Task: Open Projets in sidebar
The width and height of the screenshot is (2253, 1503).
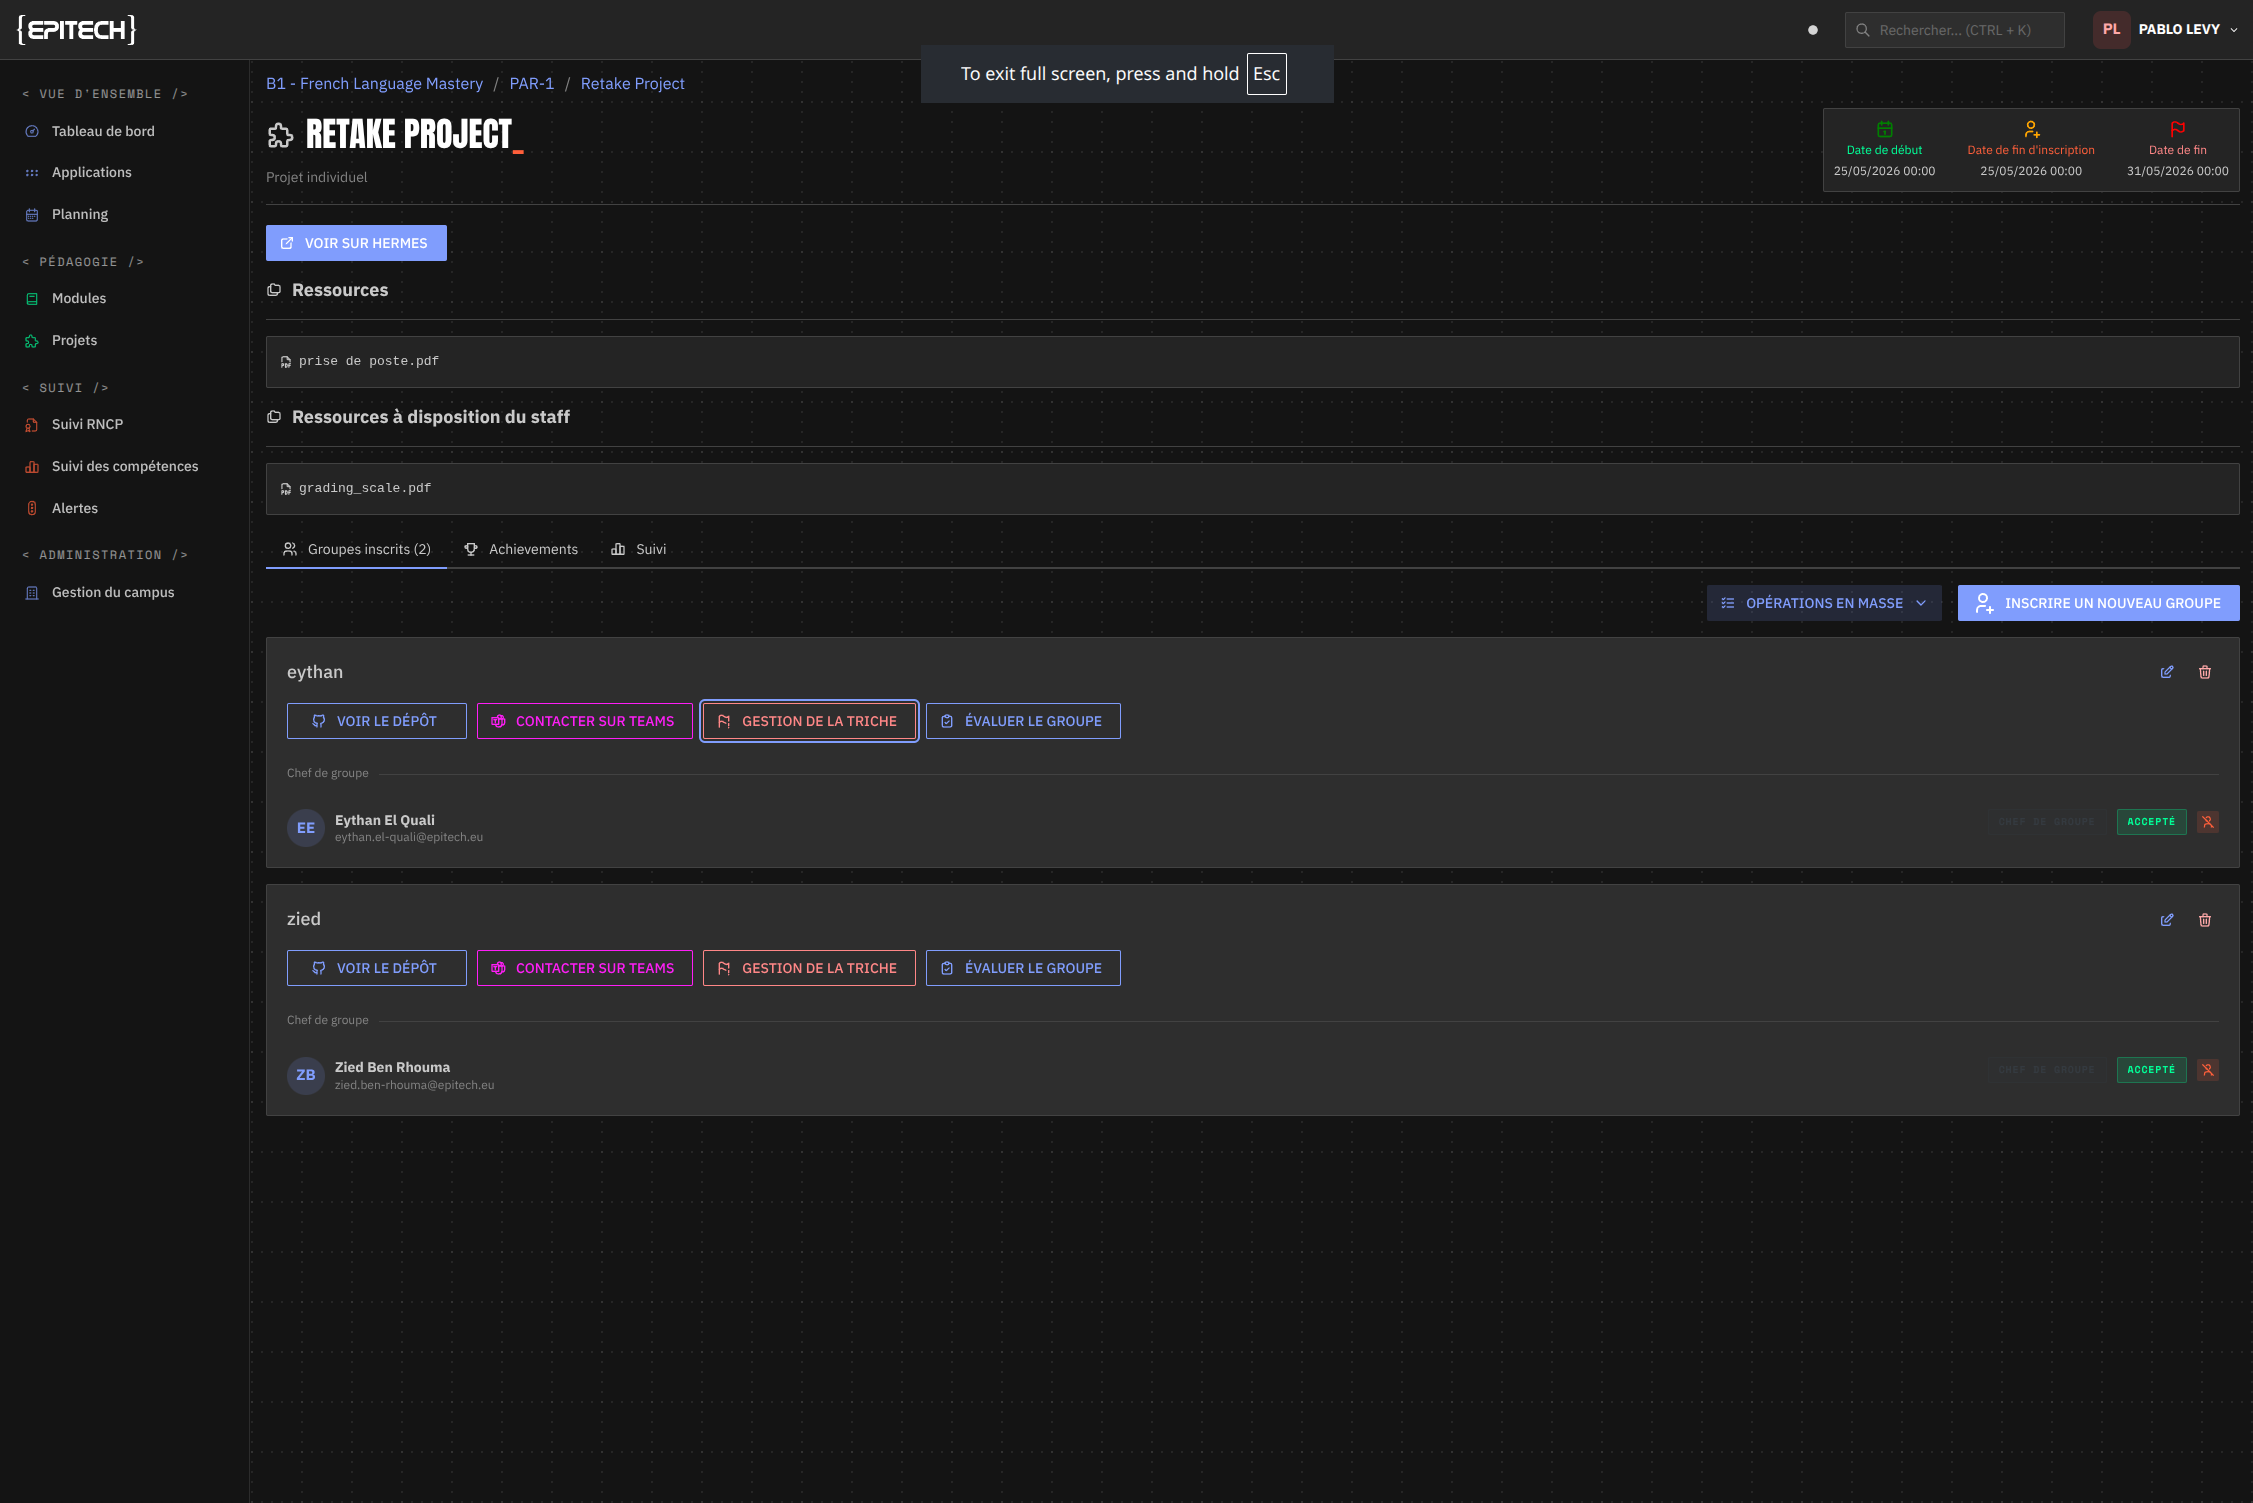Action: pos(74,340)
